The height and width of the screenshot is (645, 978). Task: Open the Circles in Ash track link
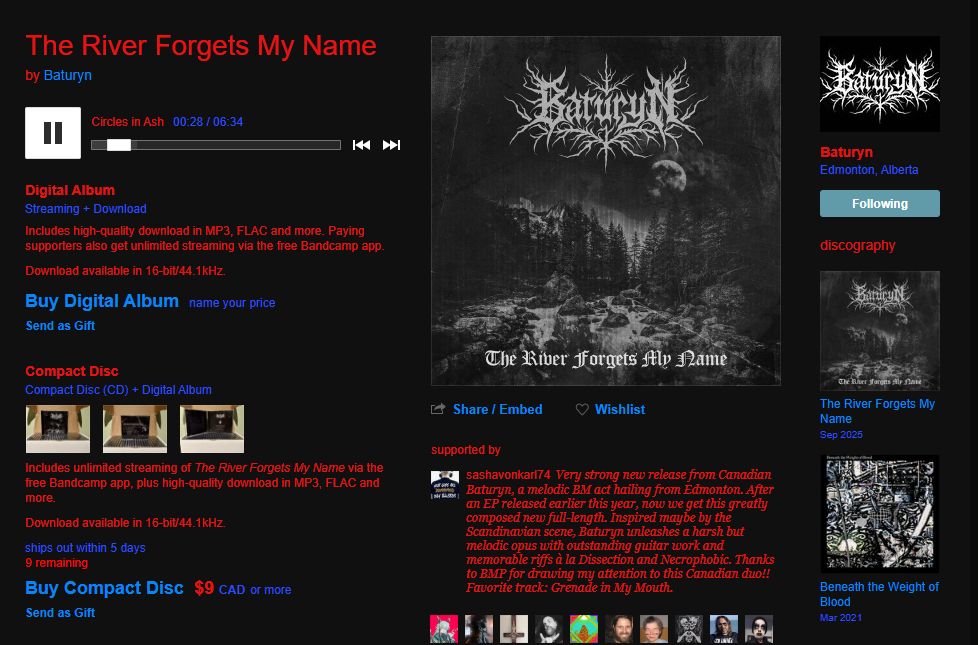pos(128,122)
